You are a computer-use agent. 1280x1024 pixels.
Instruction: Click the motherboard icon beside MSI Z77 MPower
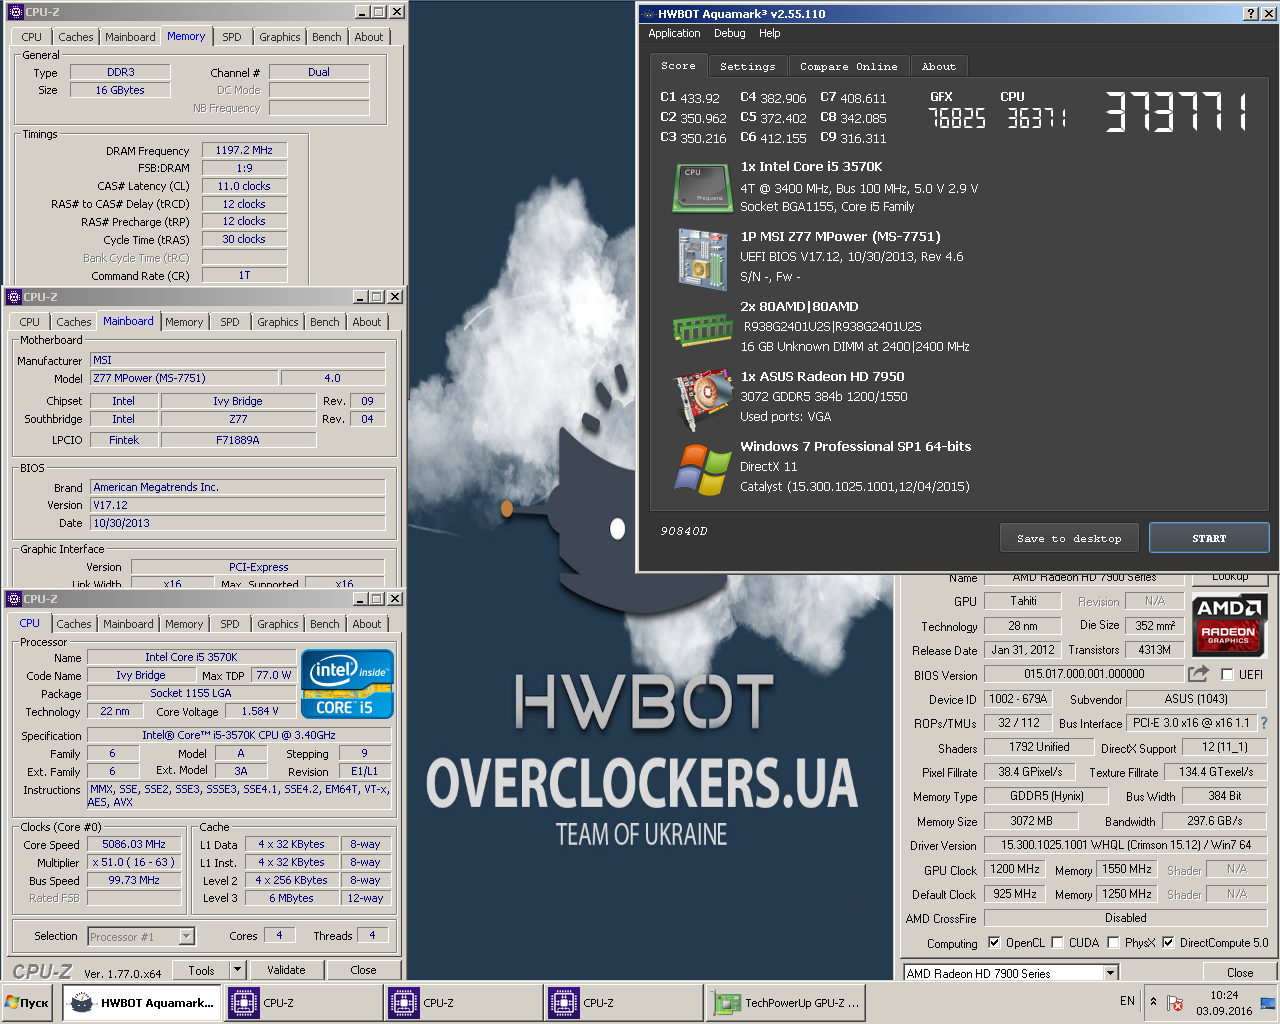702,258
